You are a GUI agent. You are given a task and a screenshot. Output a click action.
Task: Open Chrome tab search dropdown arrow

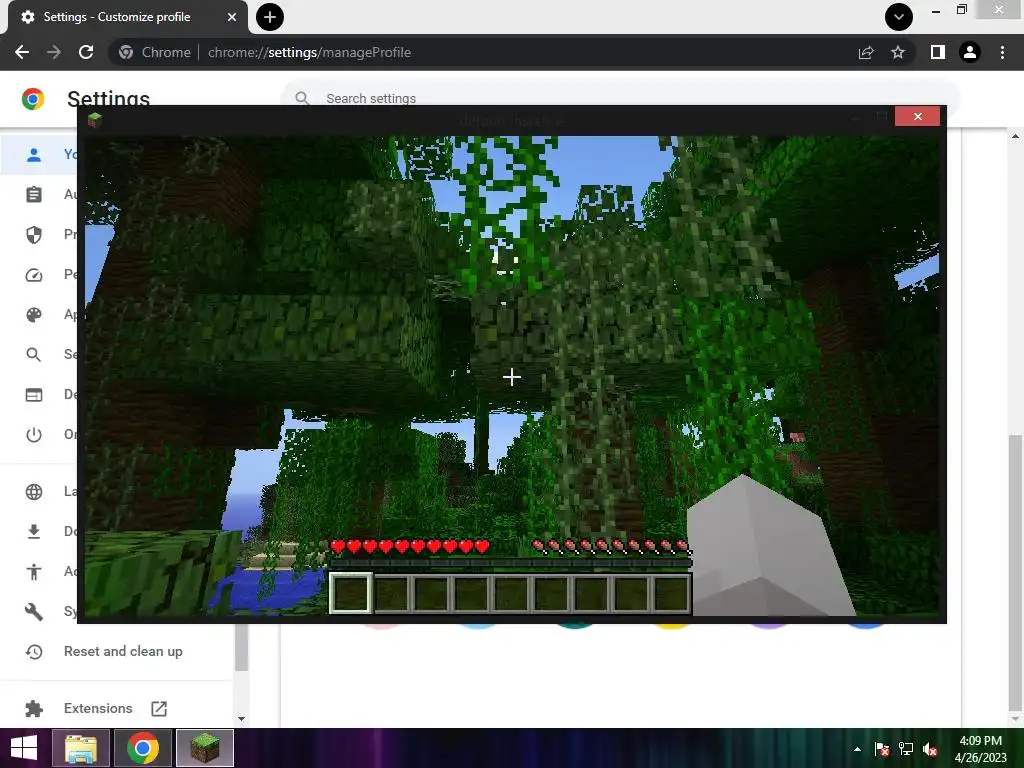[x=899, y=17]
